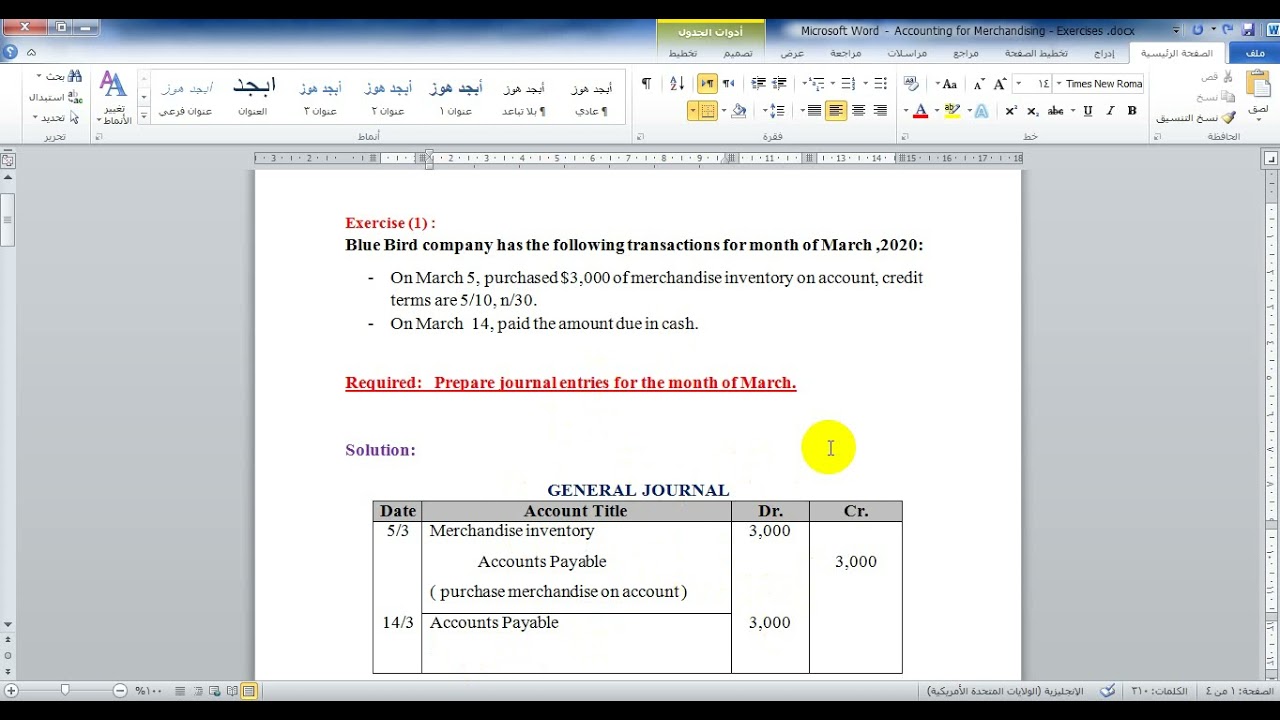Toggle Subscript formatting
This screenshot has width=1280, height=720.
(x=1033, y=111)
